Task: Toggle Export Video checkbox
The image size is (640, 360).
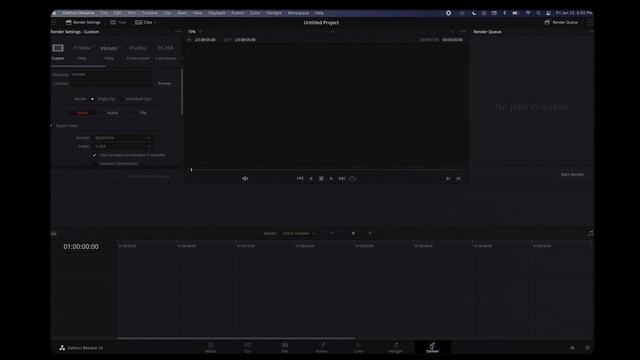Action: click(52, 126)
